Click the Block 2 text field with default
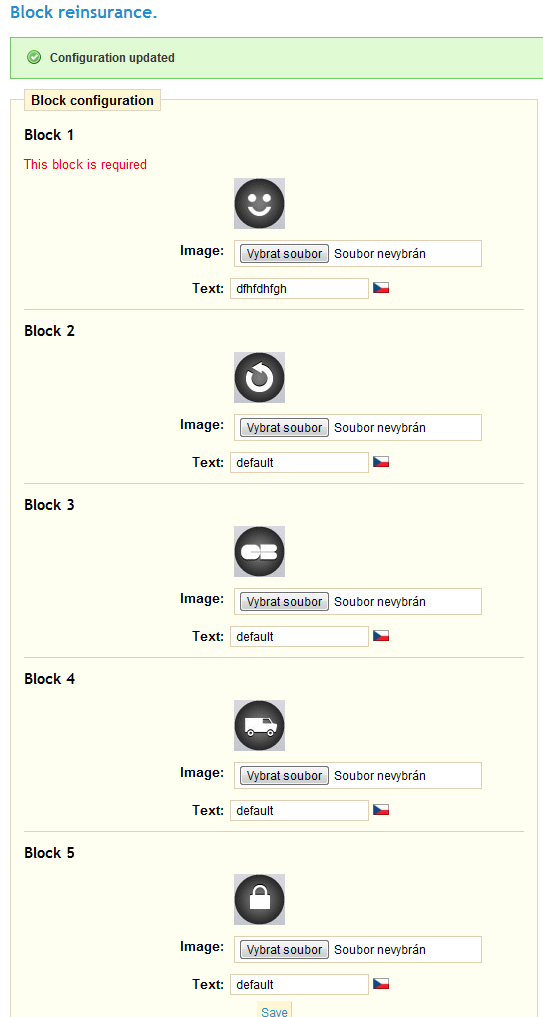 coord(299,462)
